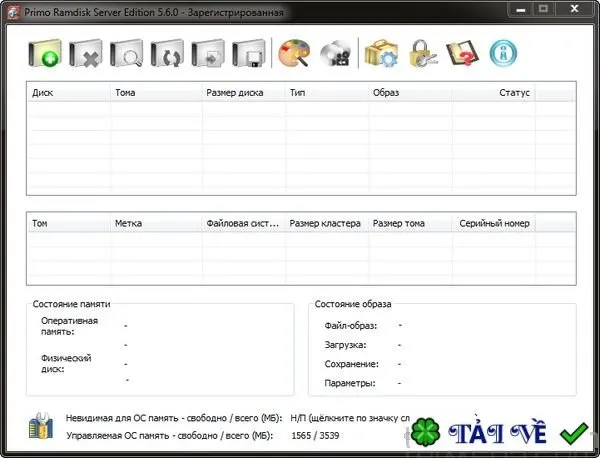The image size is (600, 458).
Task: Sort by Диск column header
Action: [x=69, y=93]
